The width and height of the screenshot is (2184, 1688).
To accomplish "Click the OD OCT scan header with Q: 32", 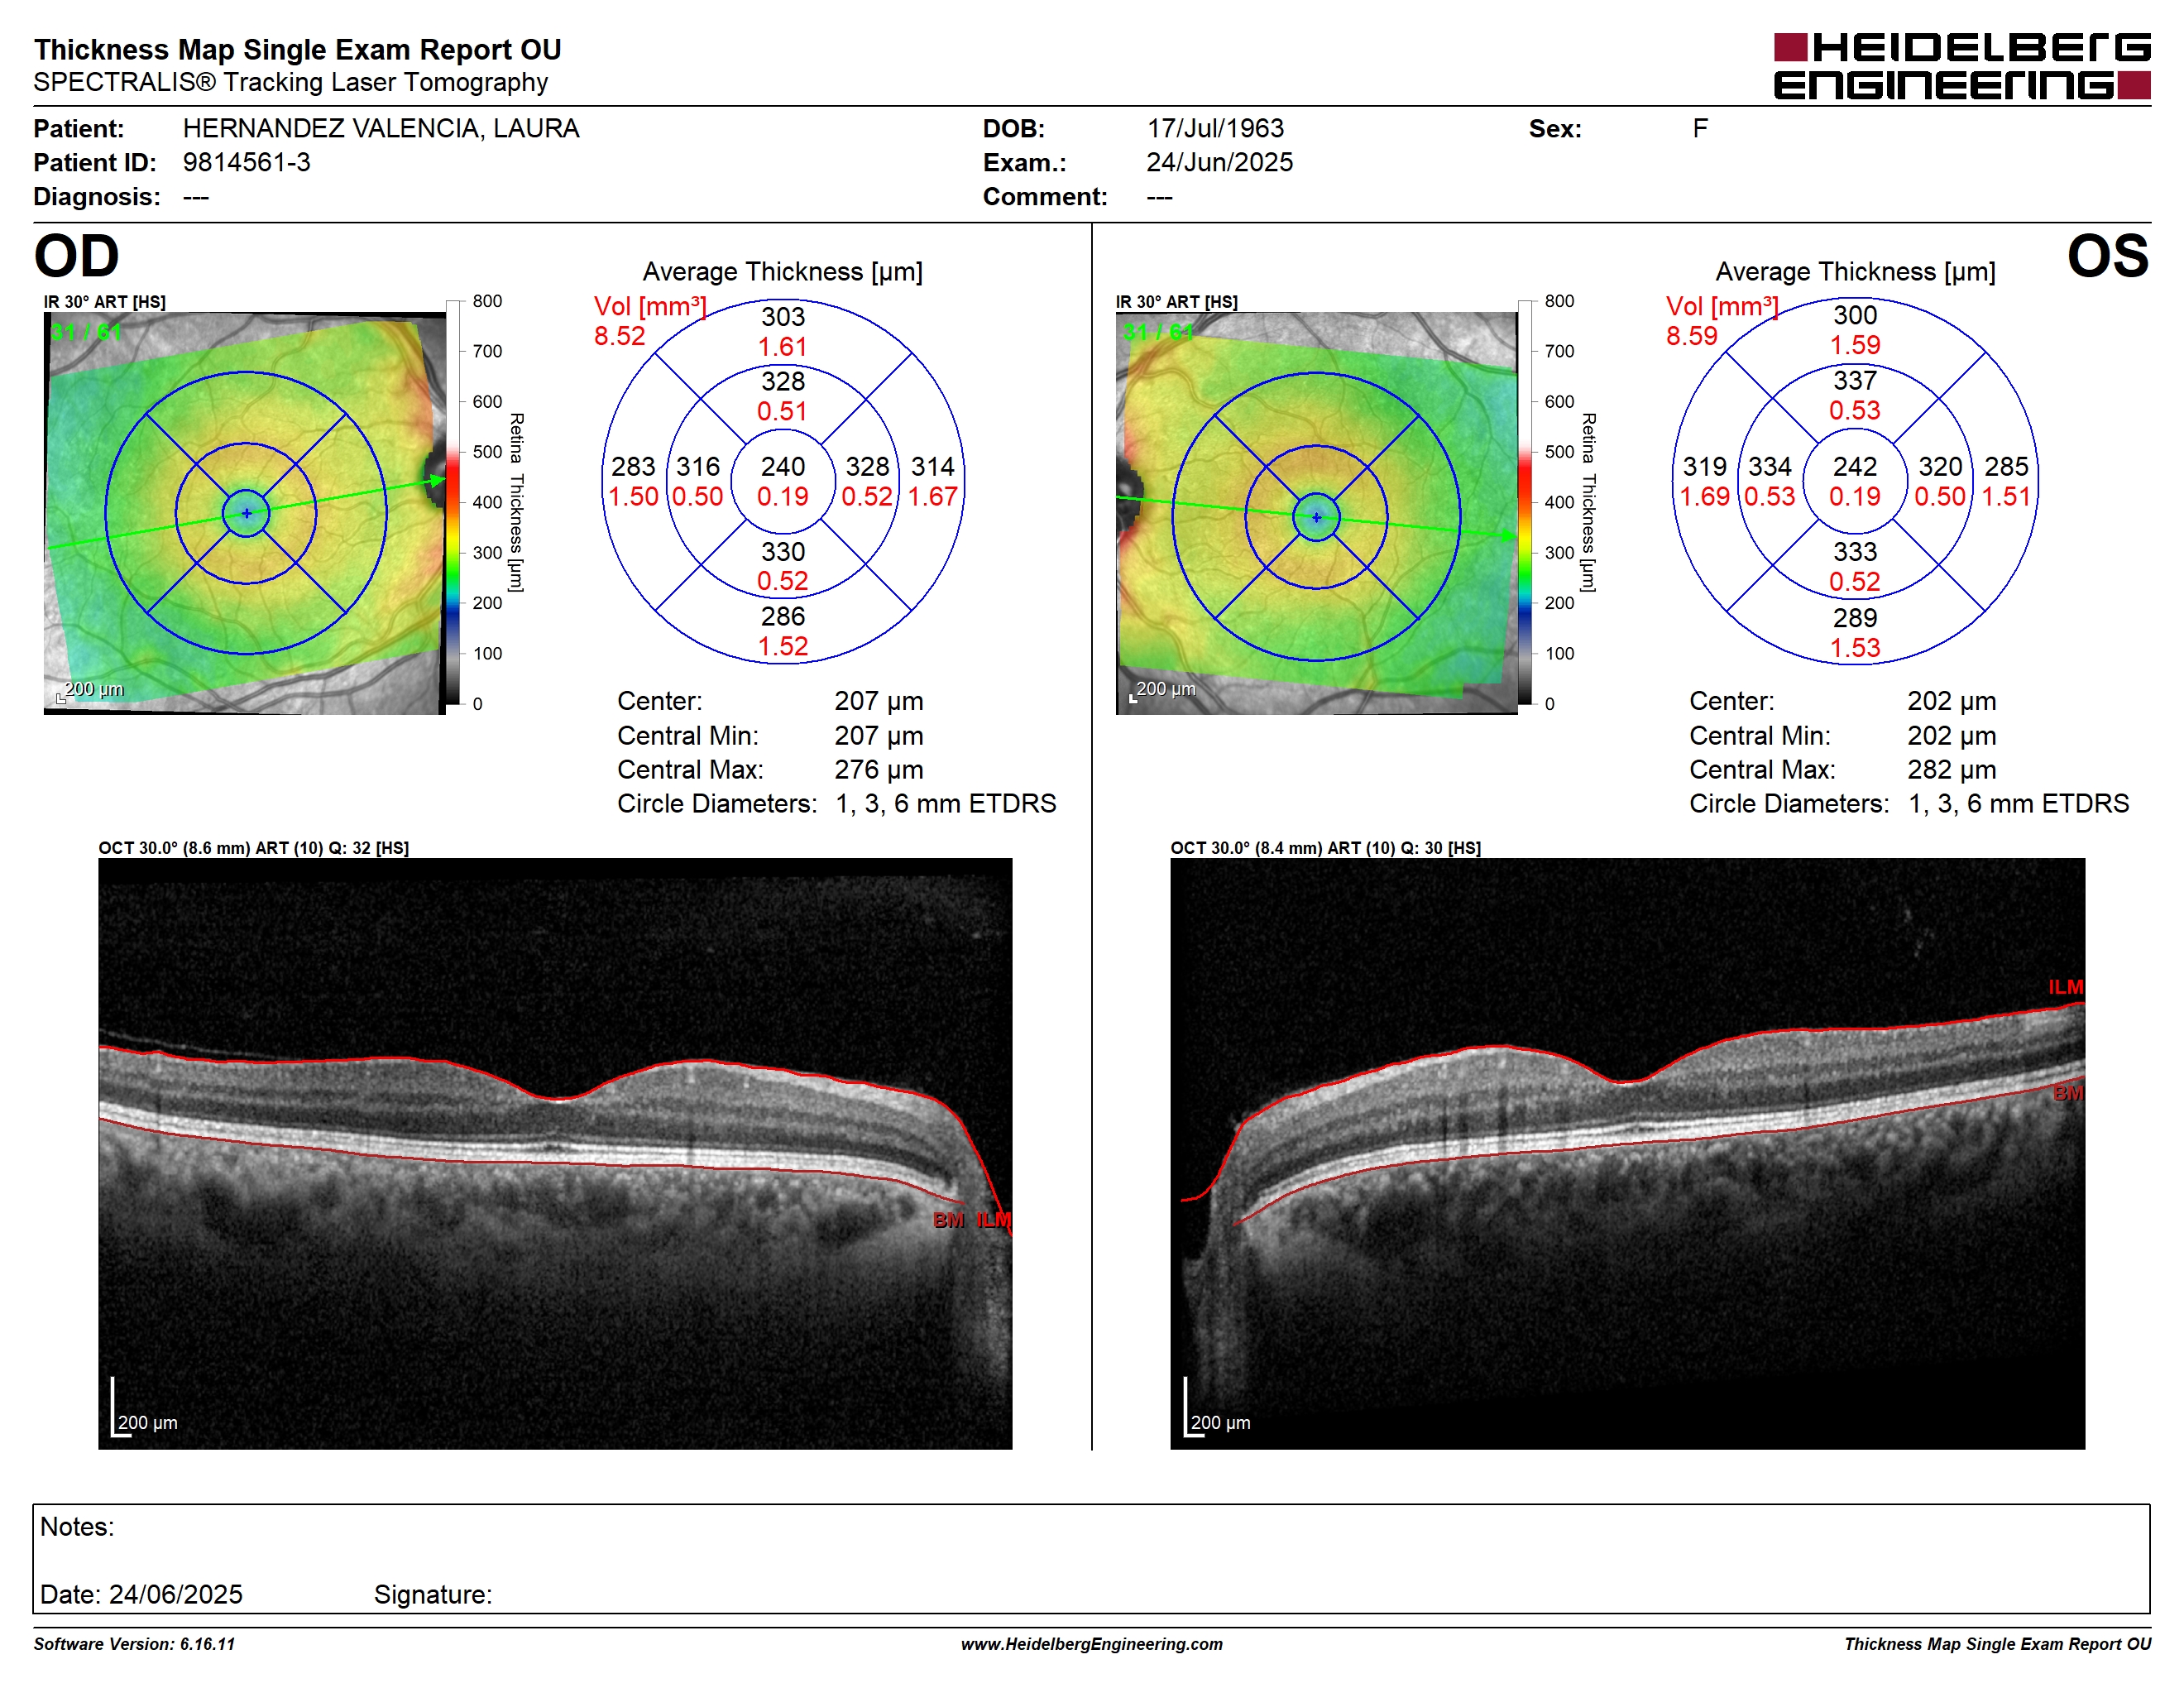I will pyautogui.click(x=254, y=848).
